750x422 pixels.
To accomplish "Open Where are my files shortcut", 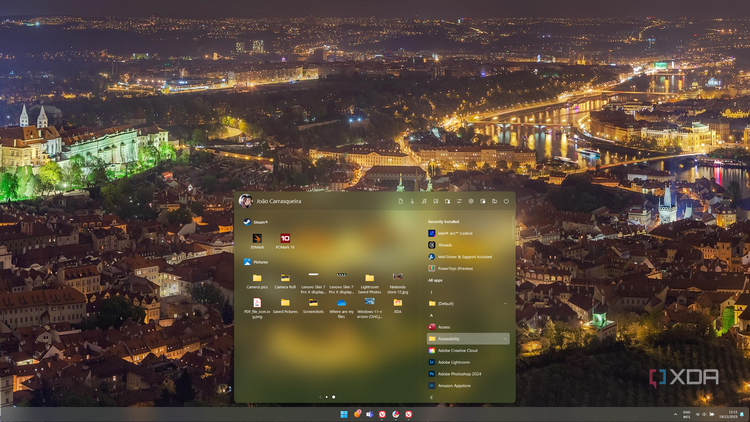I will 342,308.
